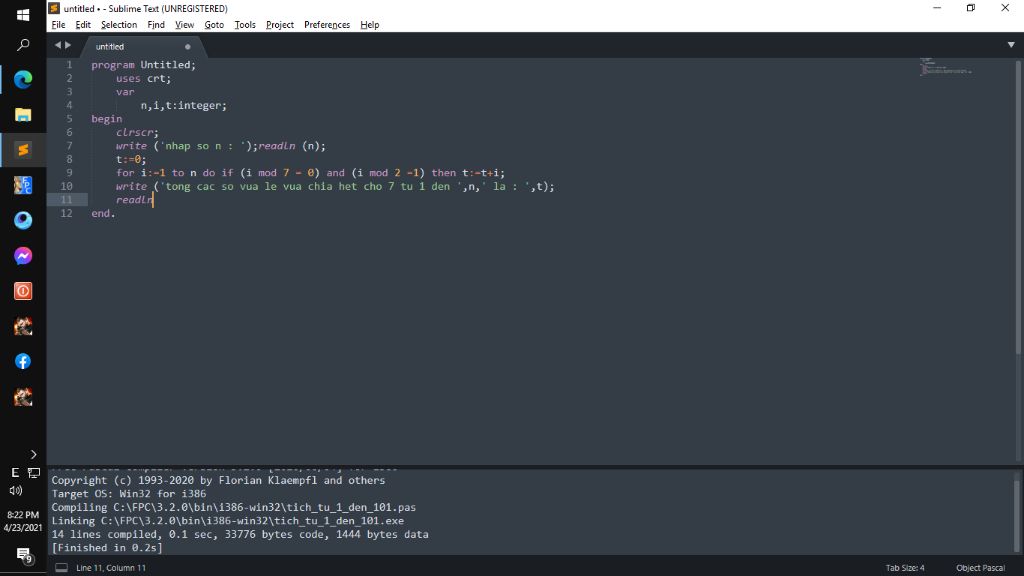Click 'i mod 7 = 0' condition

tap(280, 173)
